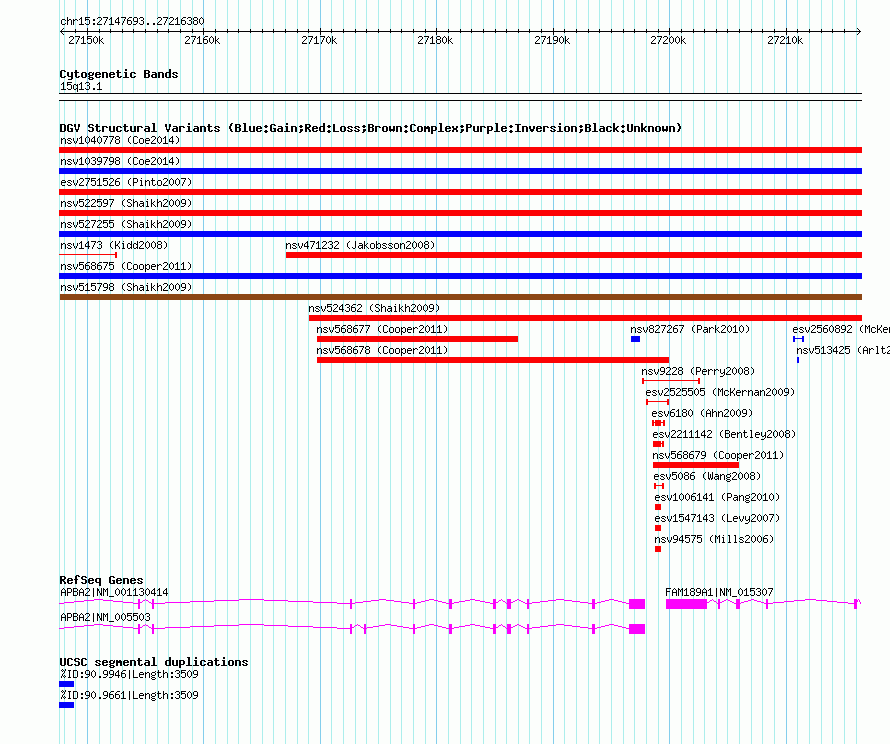This screenshot has width=890, height=744.
Task: Click the blue block under %ID:90.9946
Action: click(66, 684)
